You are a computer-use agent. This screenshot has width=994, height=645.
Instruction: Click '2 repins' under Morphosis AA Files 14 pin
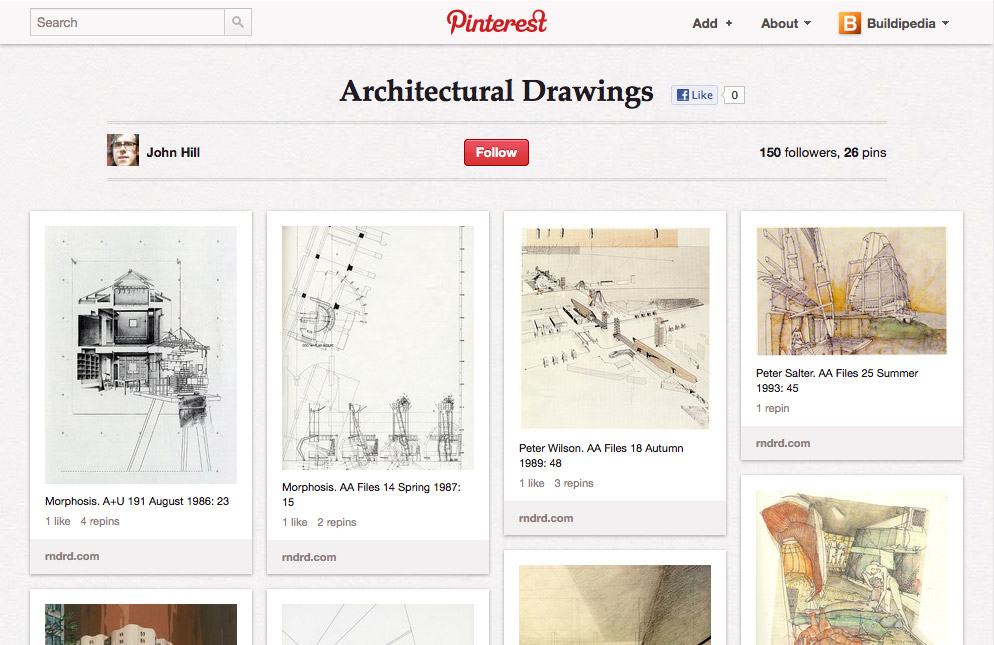click(337, 523)
